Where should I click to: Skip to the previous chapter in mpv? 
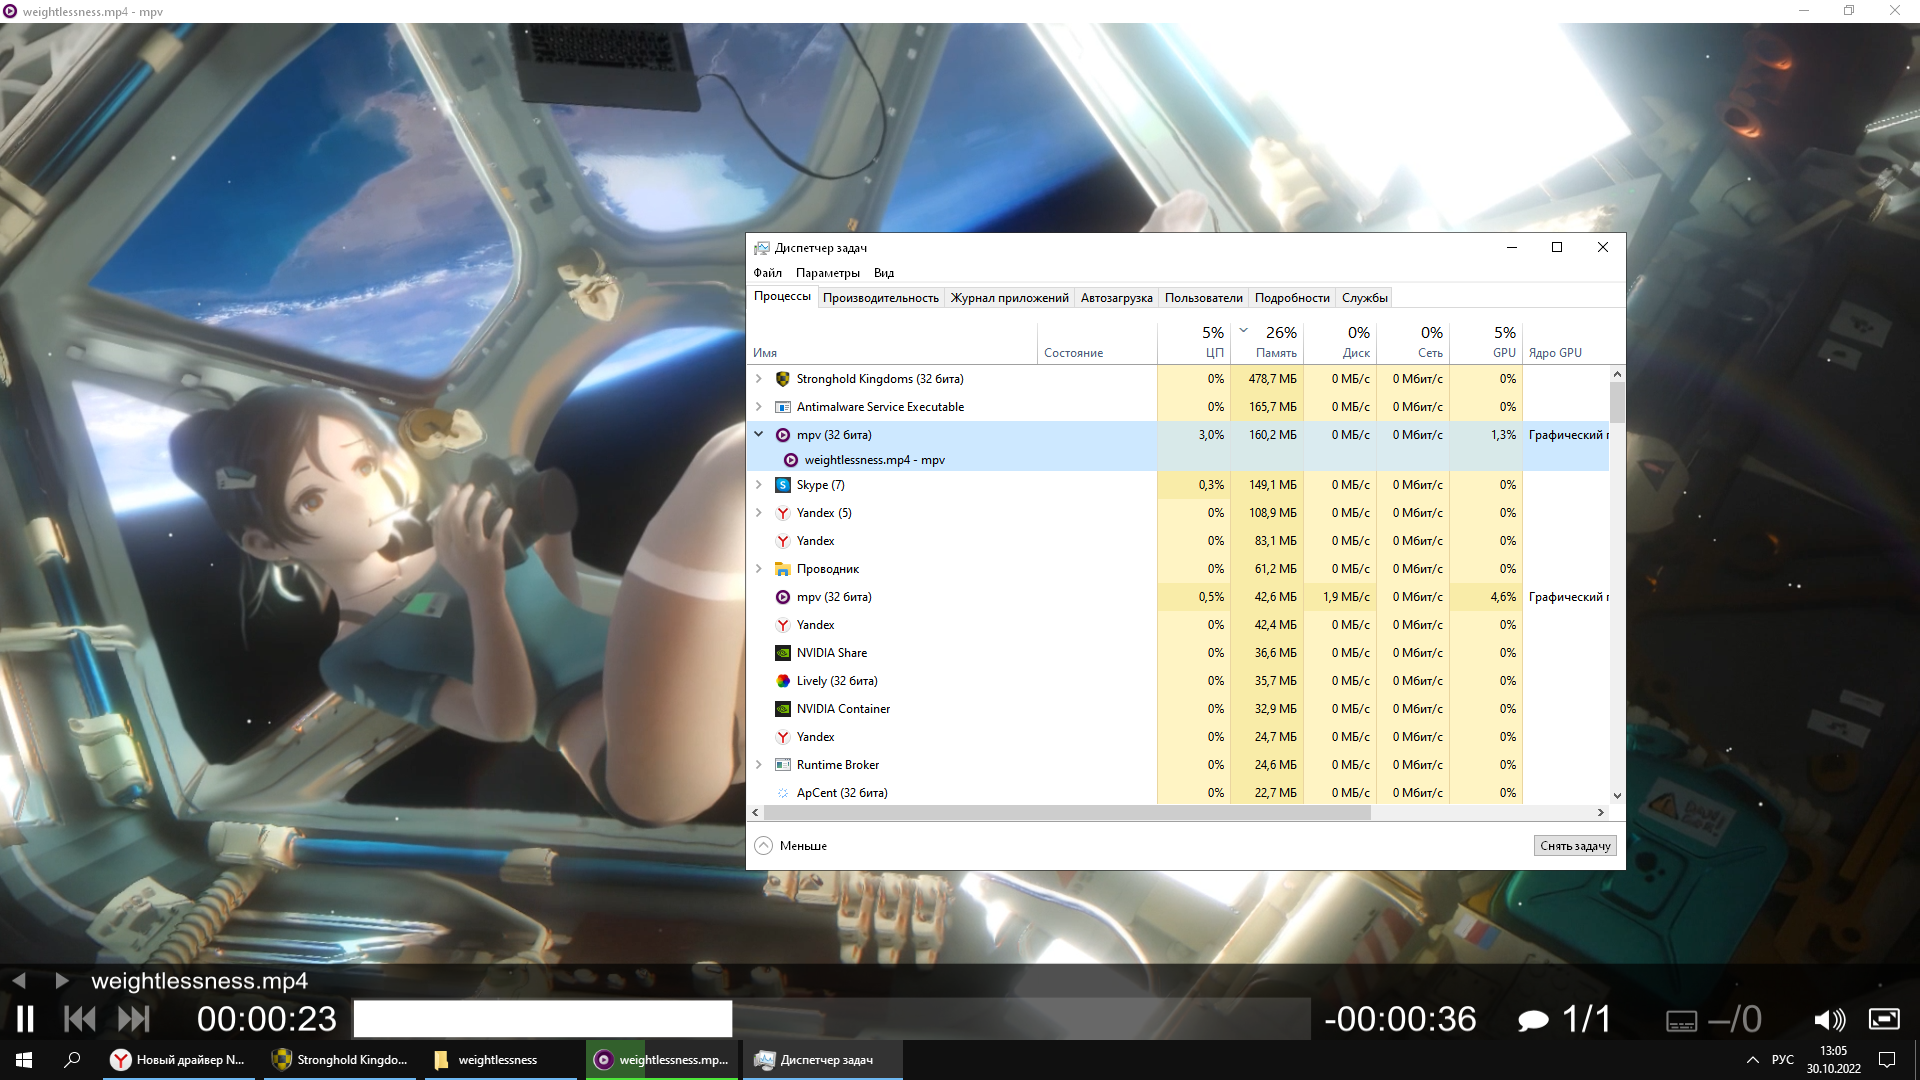[80, 1019]
